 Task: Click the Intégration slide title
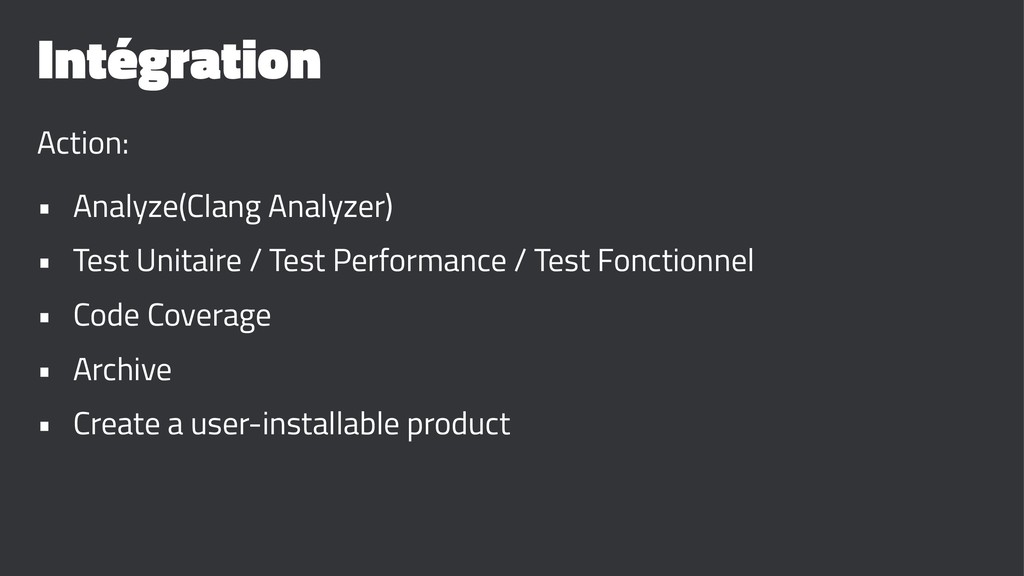(178, 63)
